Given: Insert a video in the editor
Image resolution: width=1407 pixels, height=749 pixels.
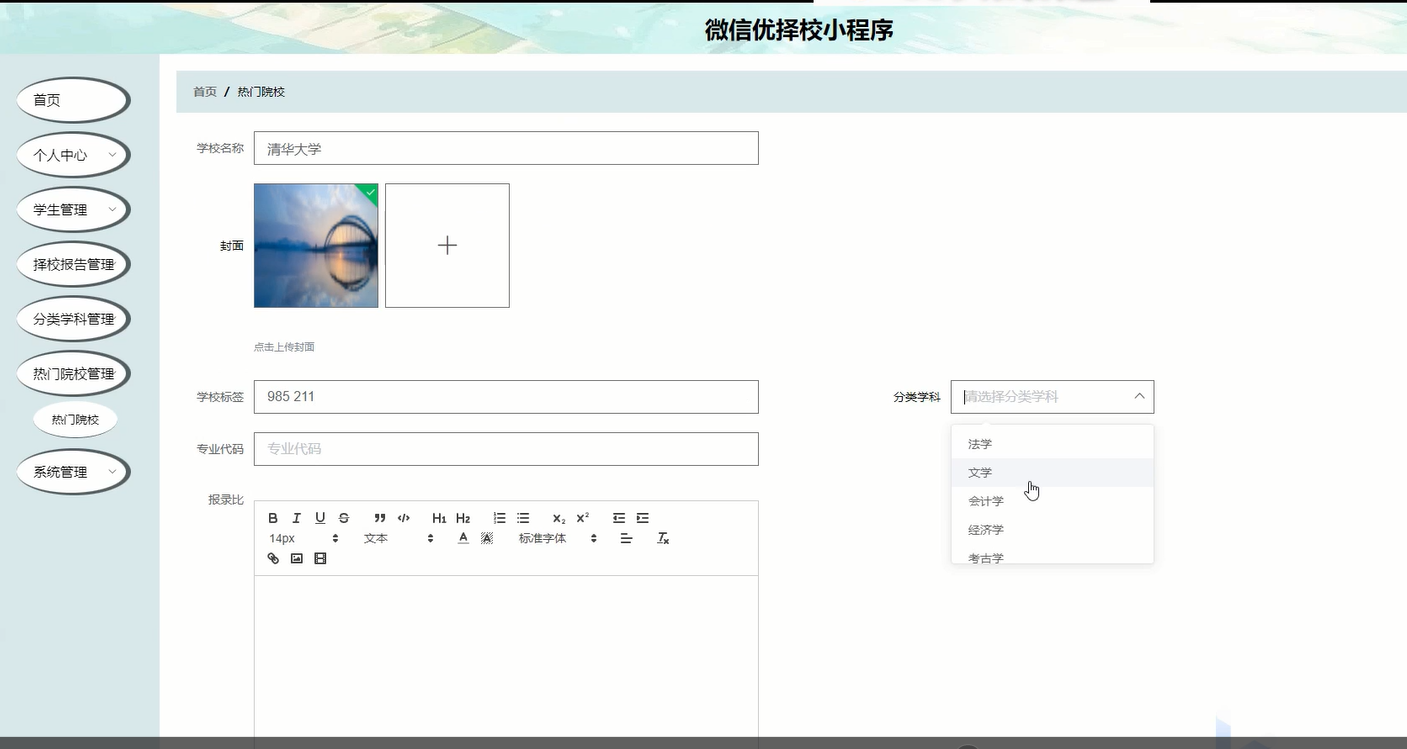Looking at the screenshot, I should 321,559.
